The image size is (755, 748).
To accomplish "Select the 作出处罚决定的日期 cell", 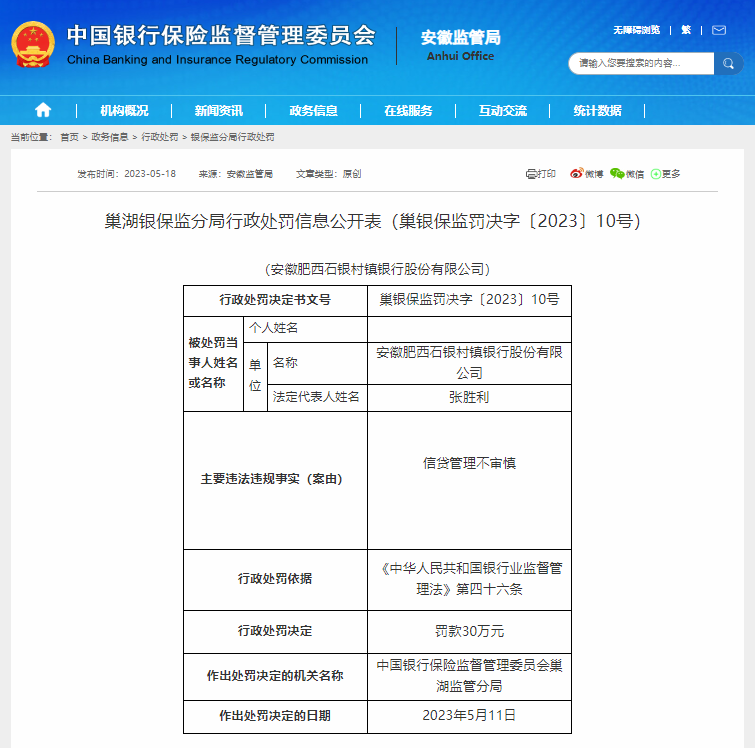I will 275,716.
